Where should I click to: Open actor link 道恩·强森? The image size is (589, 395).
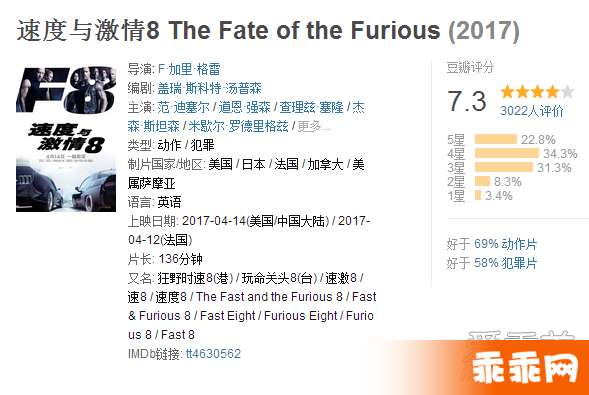point(245,107)
